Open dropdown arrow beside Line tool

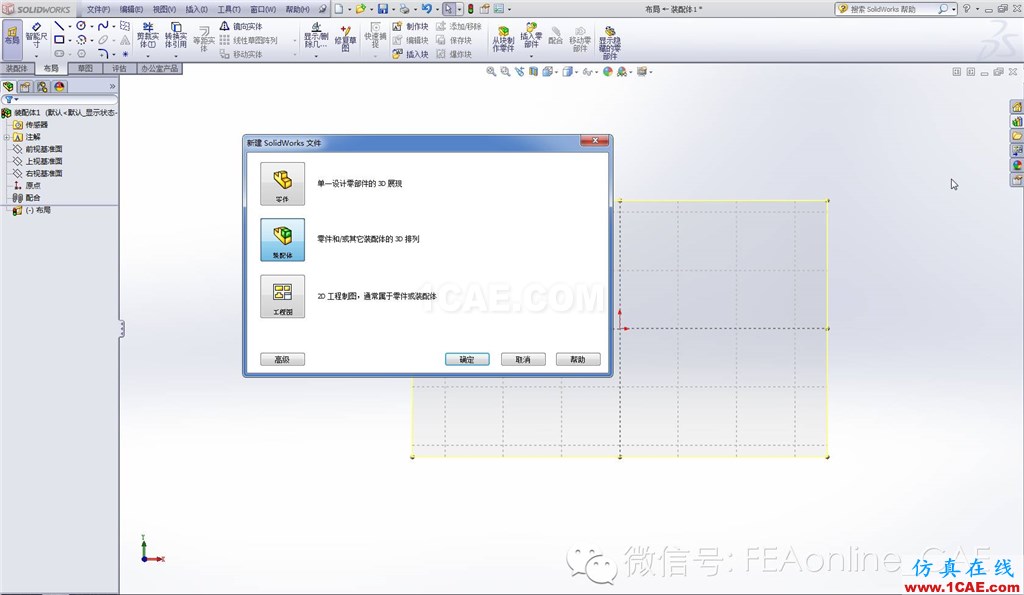click(70, 26)
